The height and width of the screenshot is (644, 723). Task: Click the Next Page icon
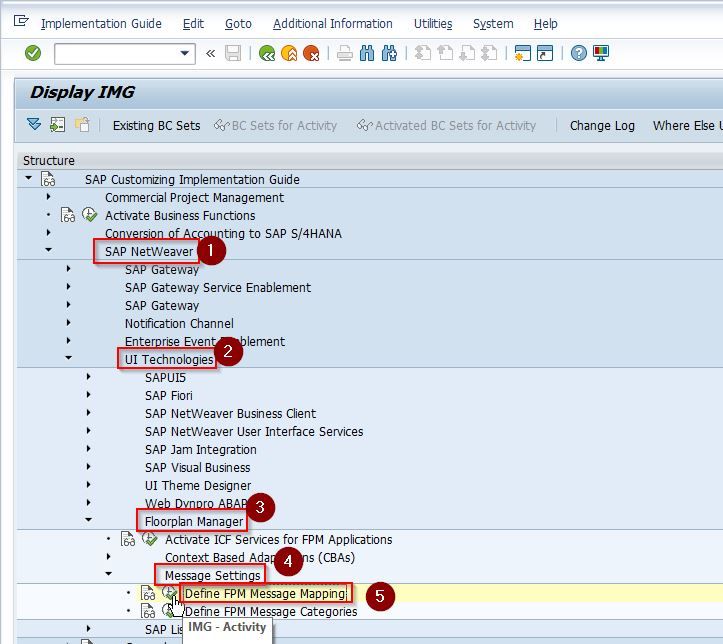(x=467, y=53)
